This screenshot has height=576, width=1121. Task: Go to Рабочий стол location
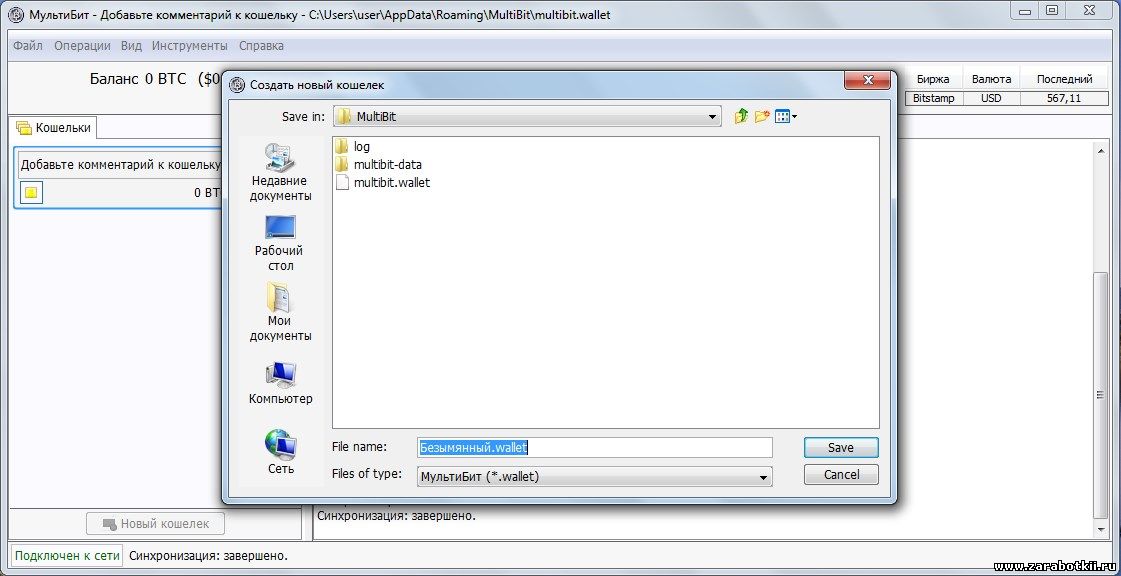click(x=280, y=243)
